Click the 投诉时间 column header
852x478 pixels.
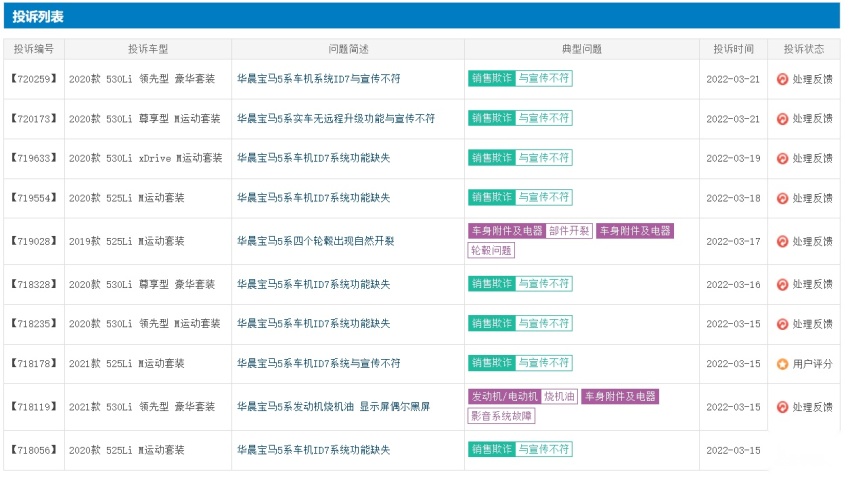point(733,49)
